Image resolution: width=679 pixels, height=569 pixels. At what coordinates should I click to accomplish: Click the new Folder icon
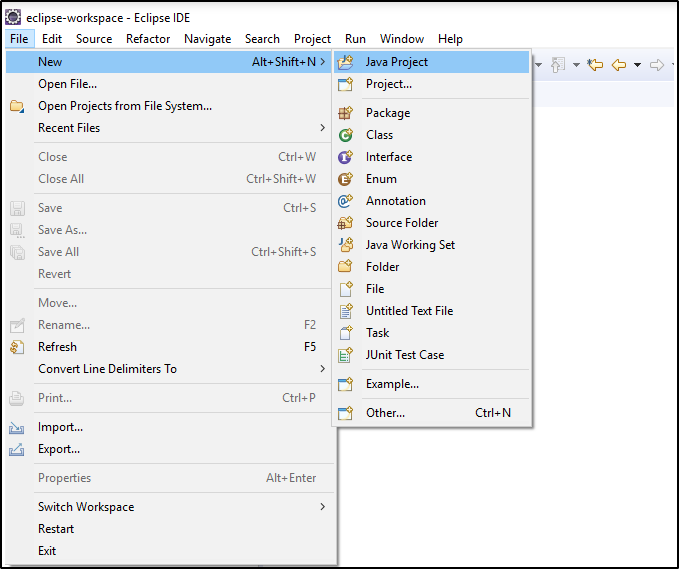point(345,267)
